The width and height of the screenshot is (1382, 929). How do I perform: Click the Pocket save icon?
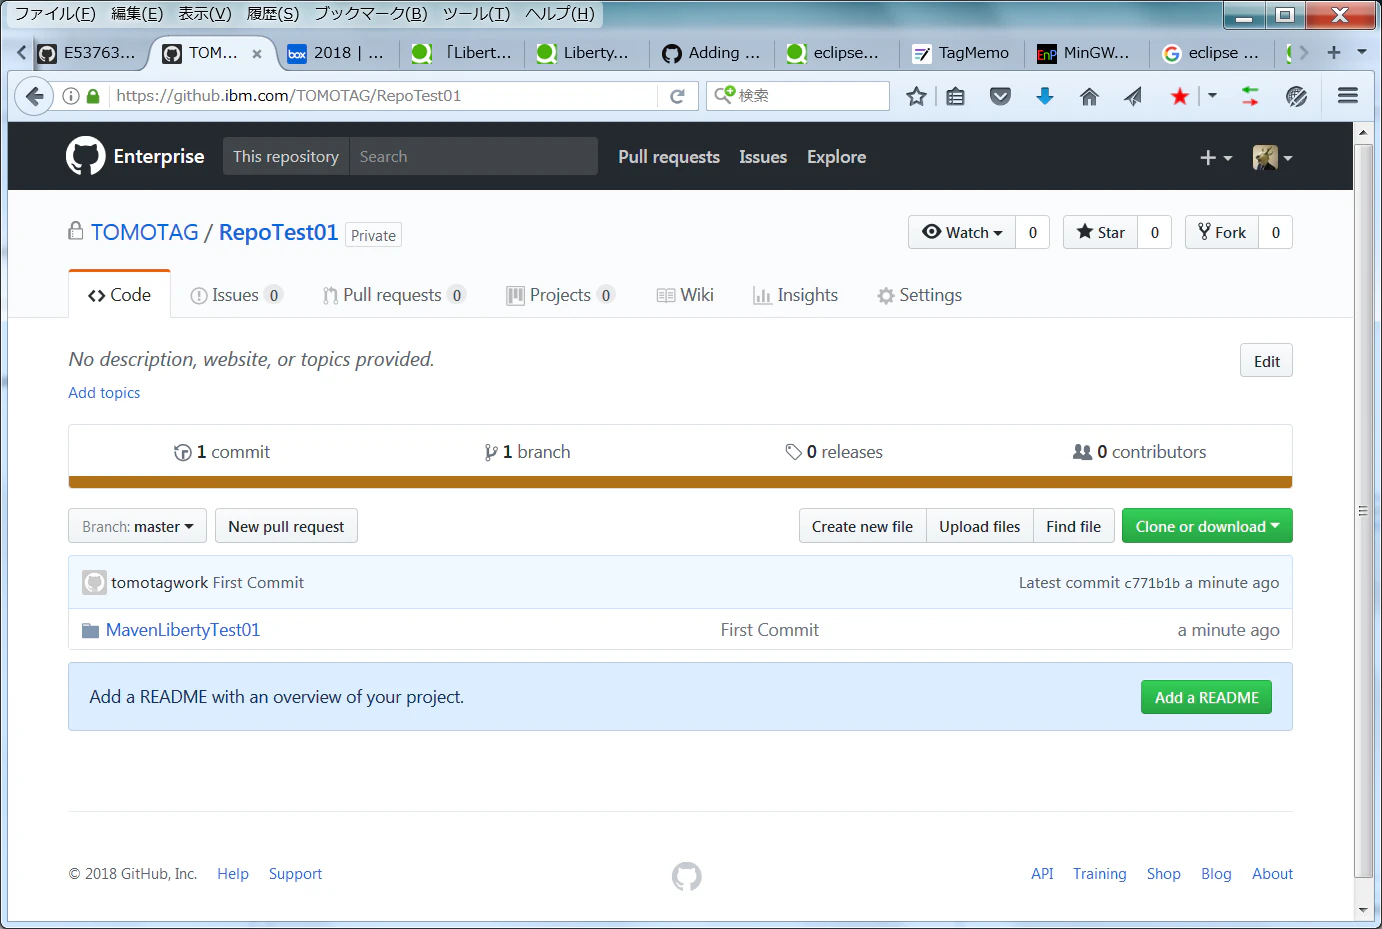pyautogui.click(x=1000, y=96)
